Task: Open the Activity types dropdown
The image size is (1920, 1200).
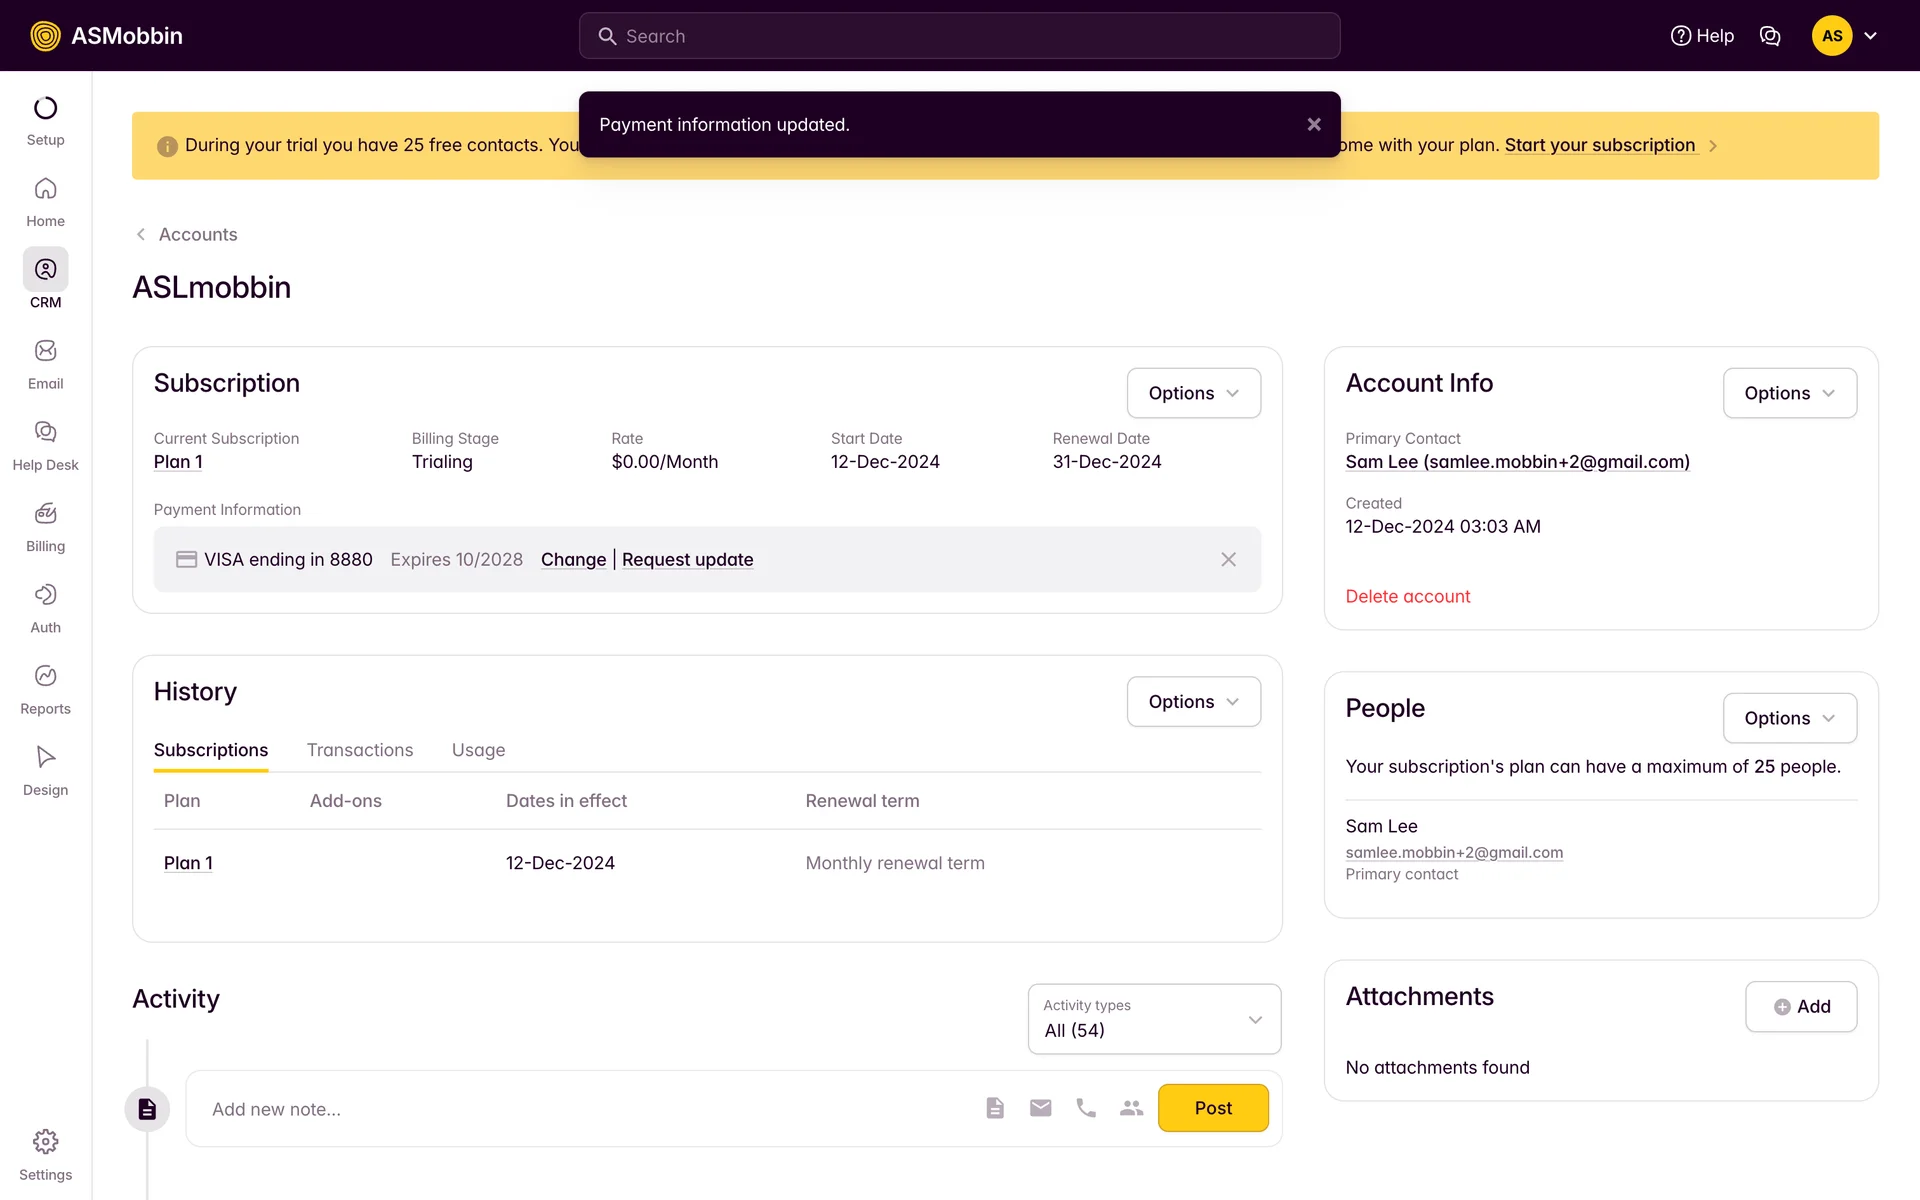Action: point(1154,1019)
